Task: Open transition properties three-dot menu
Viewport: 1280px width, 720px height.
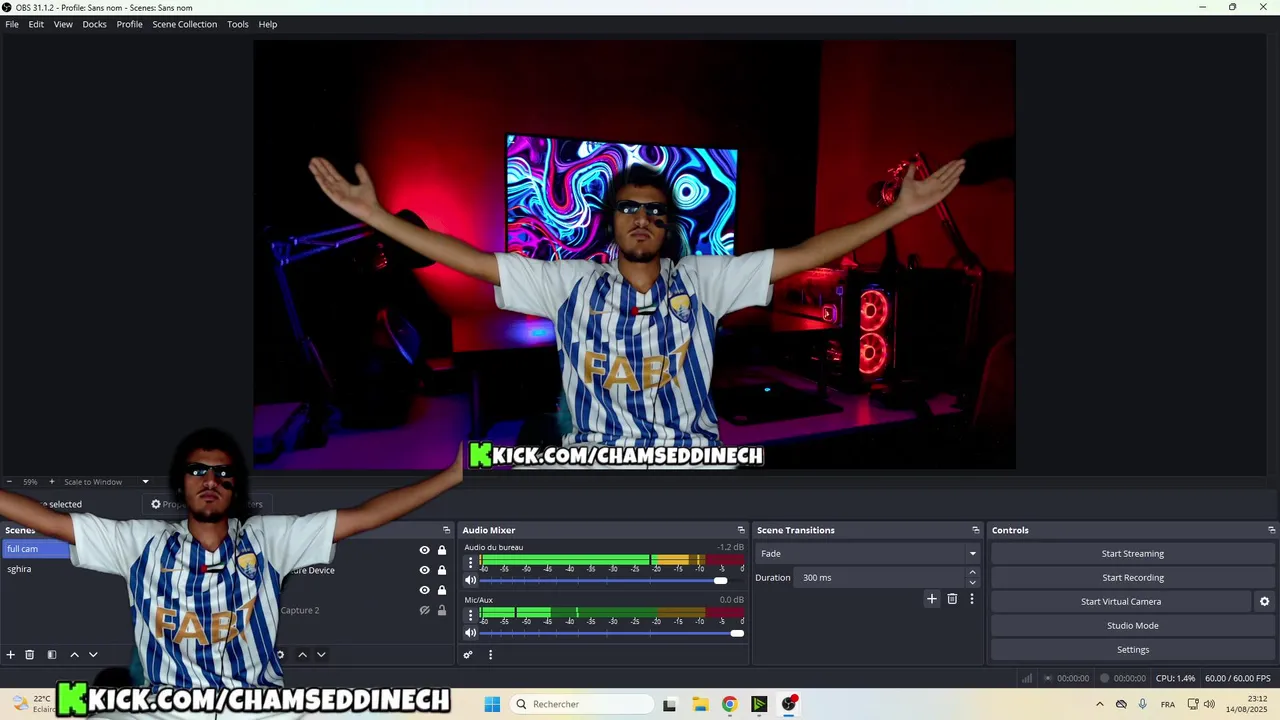Action: [x=971, y=599]
